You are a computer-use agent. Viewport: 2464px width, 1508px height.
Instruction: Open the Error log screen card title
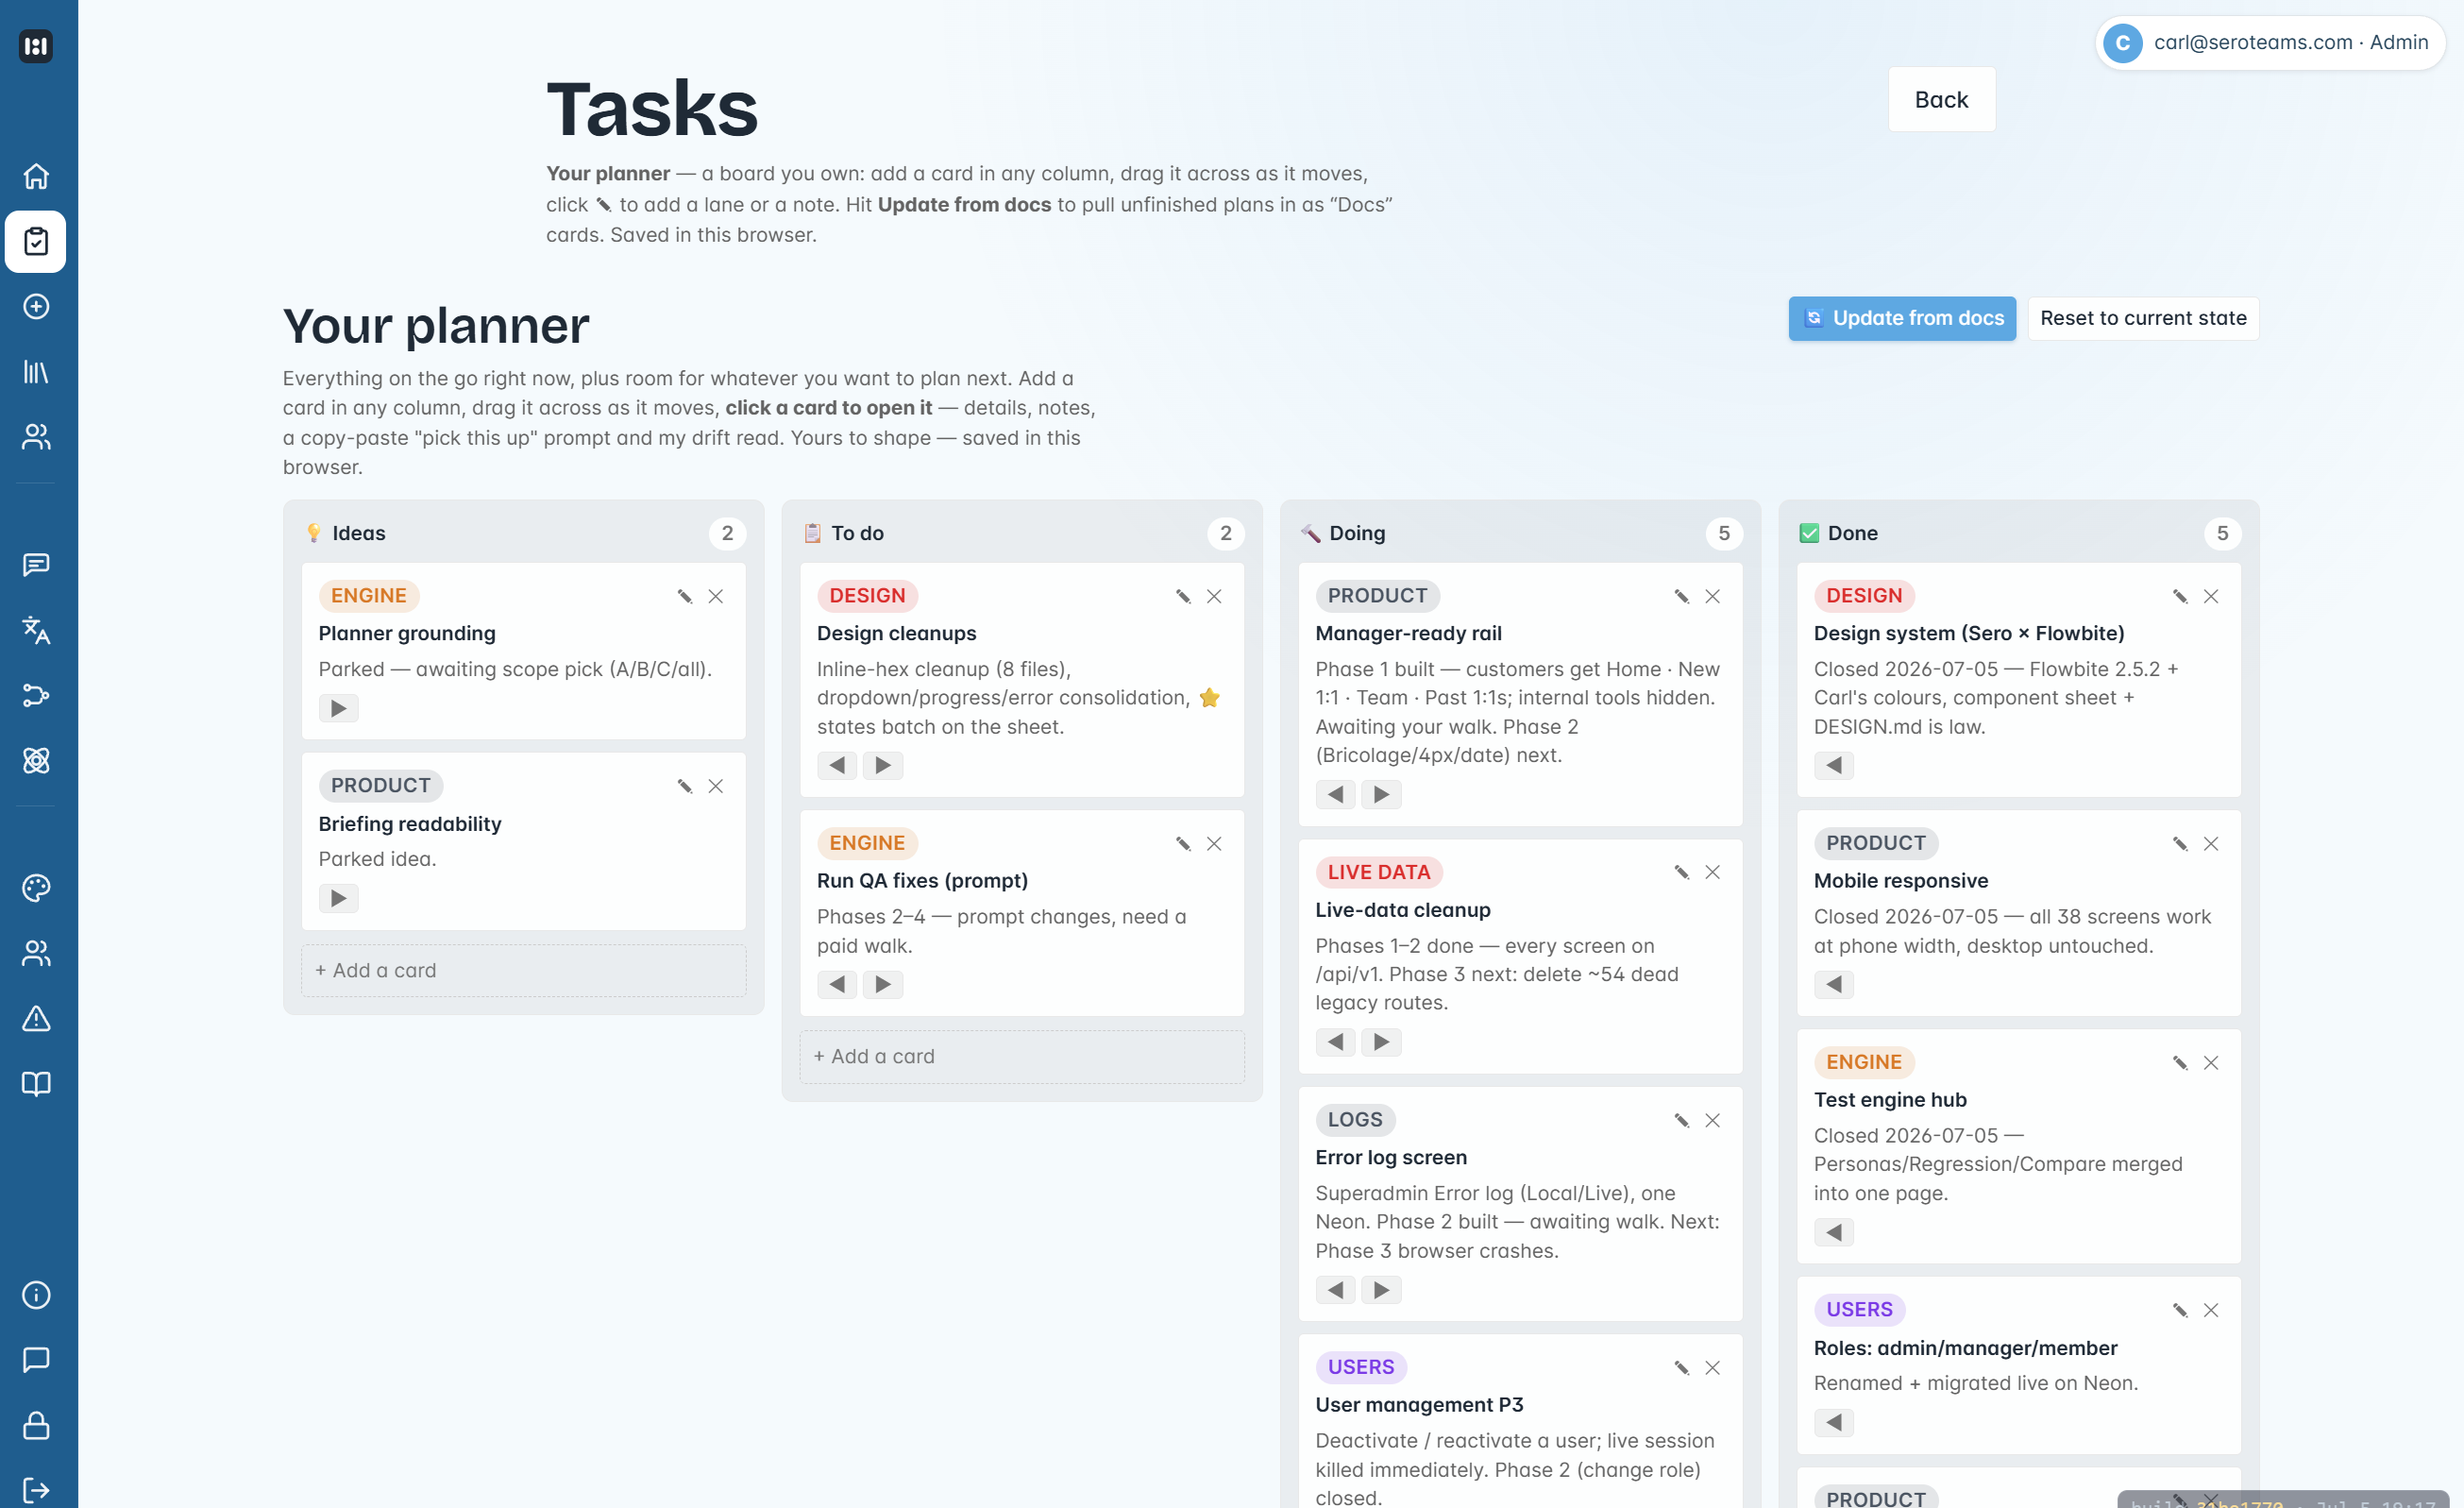point(1391,1157)
